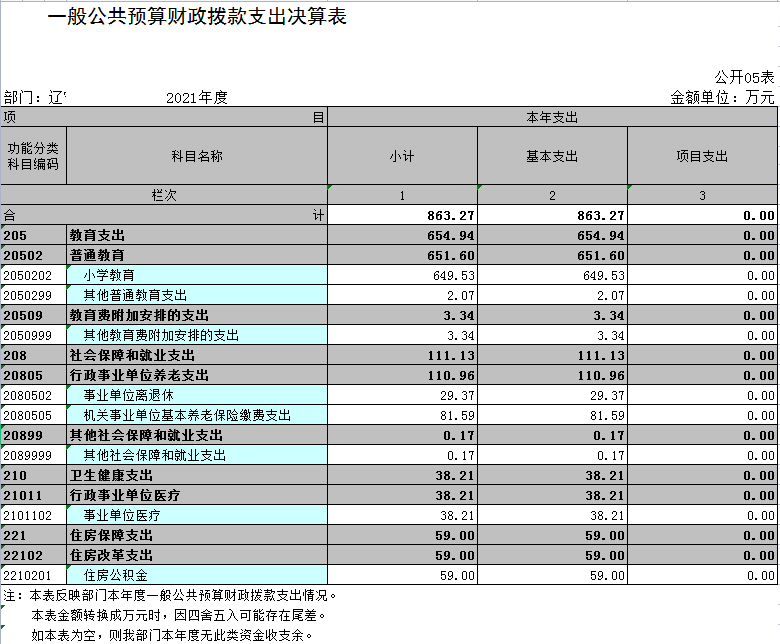Click the 本年支出 header cell
The height and width of the screenshot is (644, 780).
(552, 117)
